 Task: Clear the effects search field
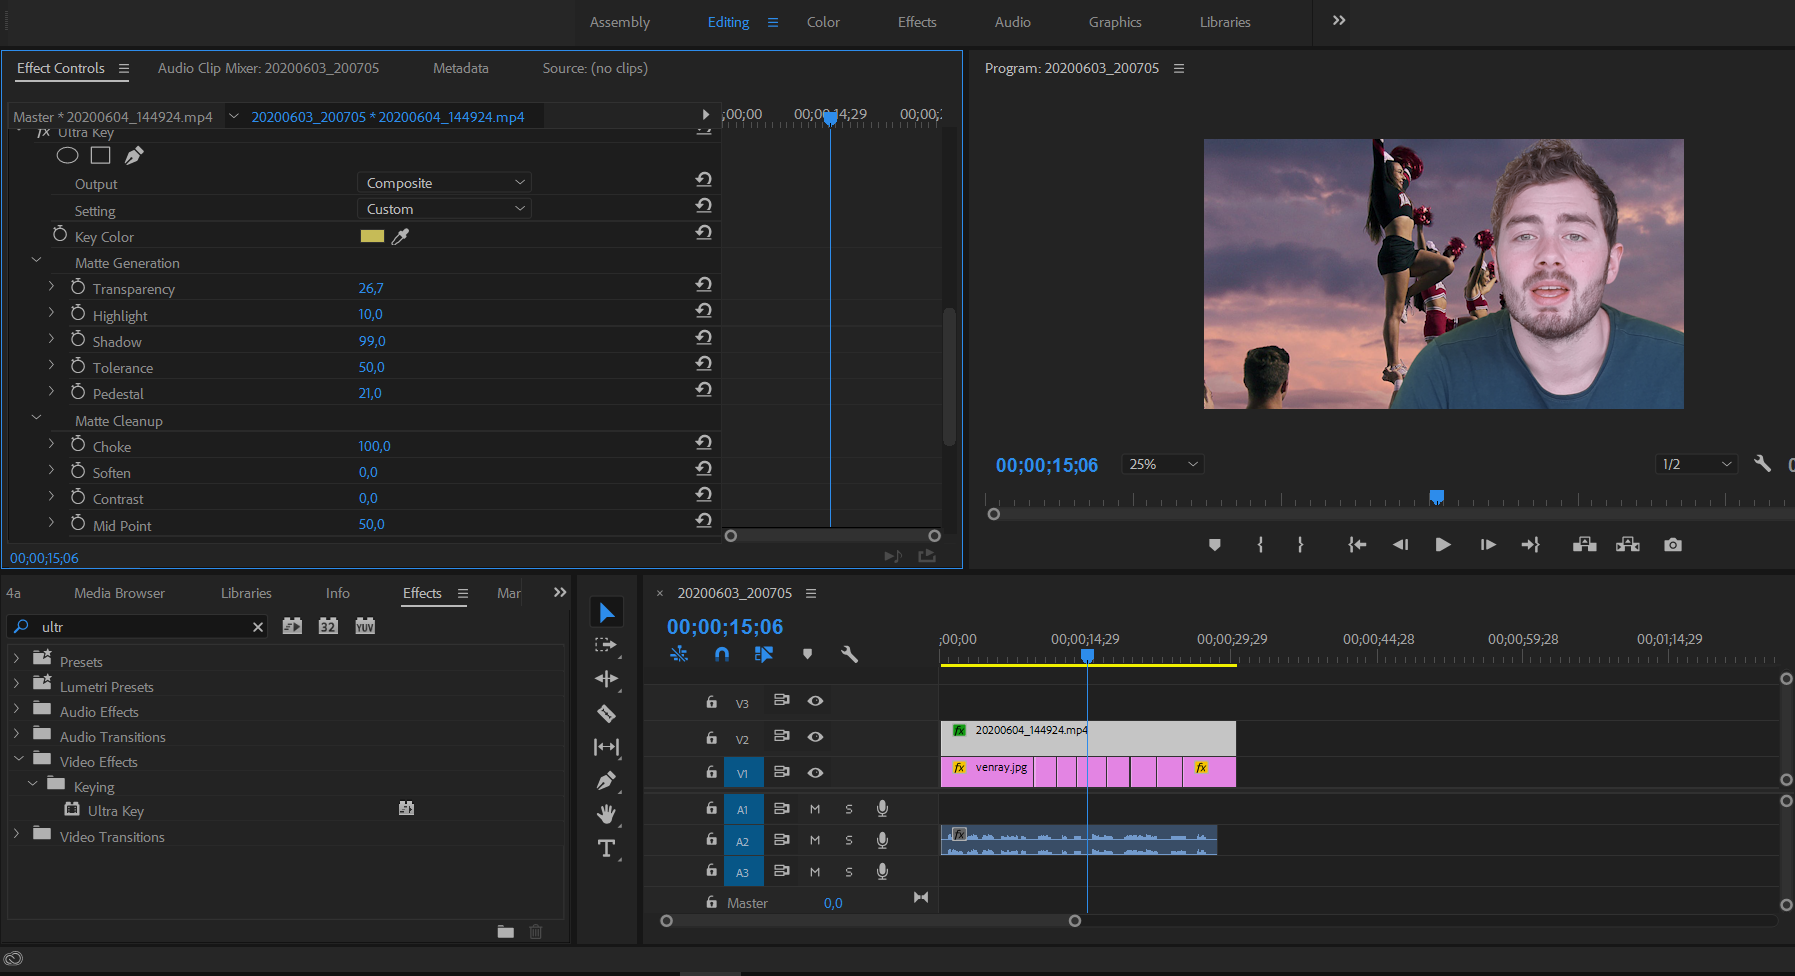click(x=258, y=627)
